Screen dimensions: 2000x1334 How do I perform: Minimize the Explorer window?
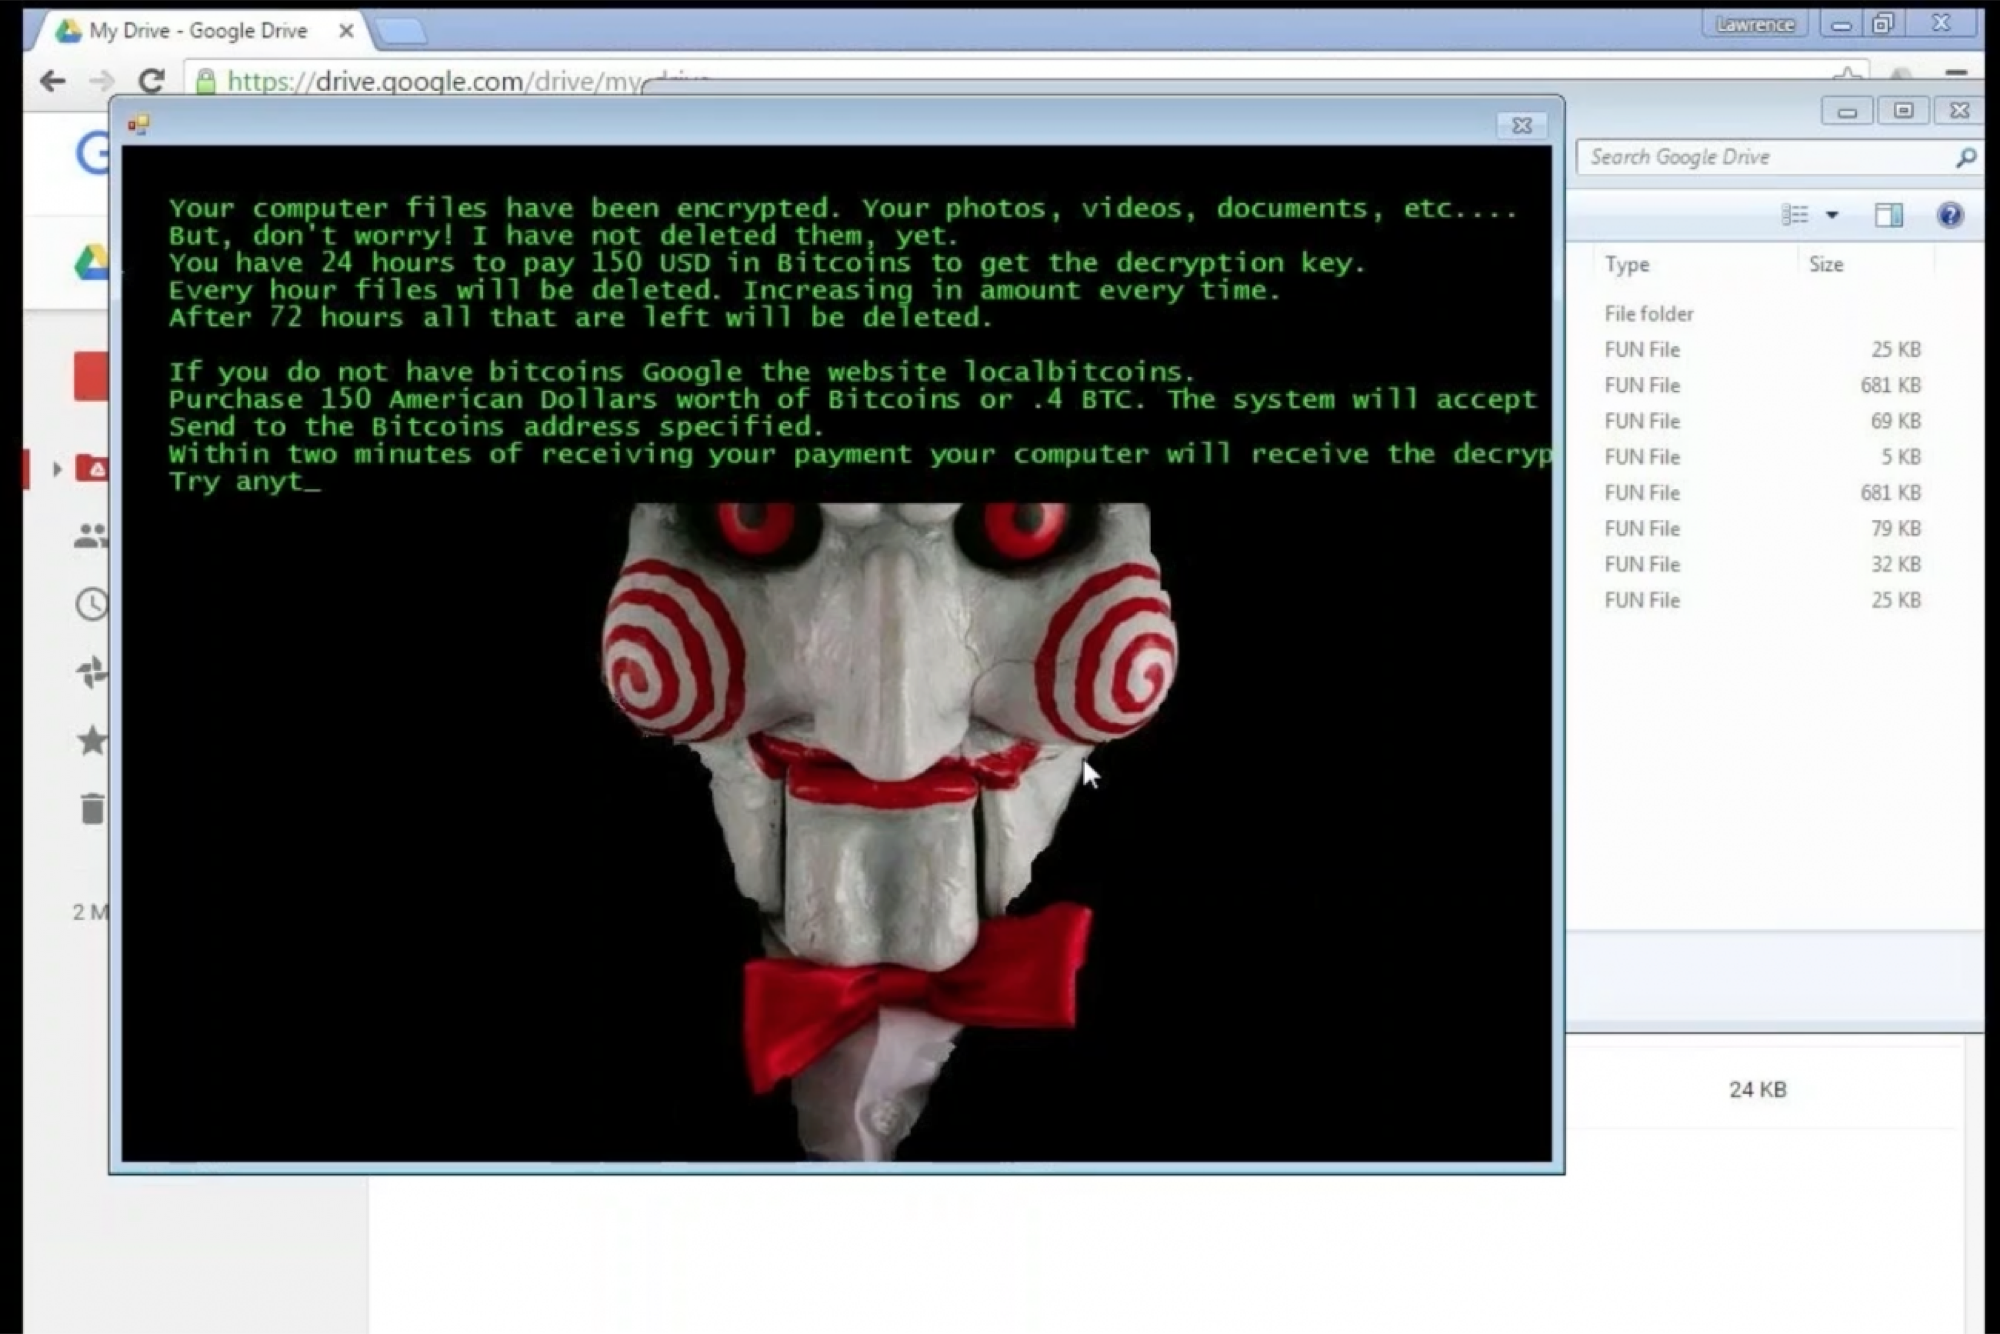pyautogui.click(x=1847, y=111)
